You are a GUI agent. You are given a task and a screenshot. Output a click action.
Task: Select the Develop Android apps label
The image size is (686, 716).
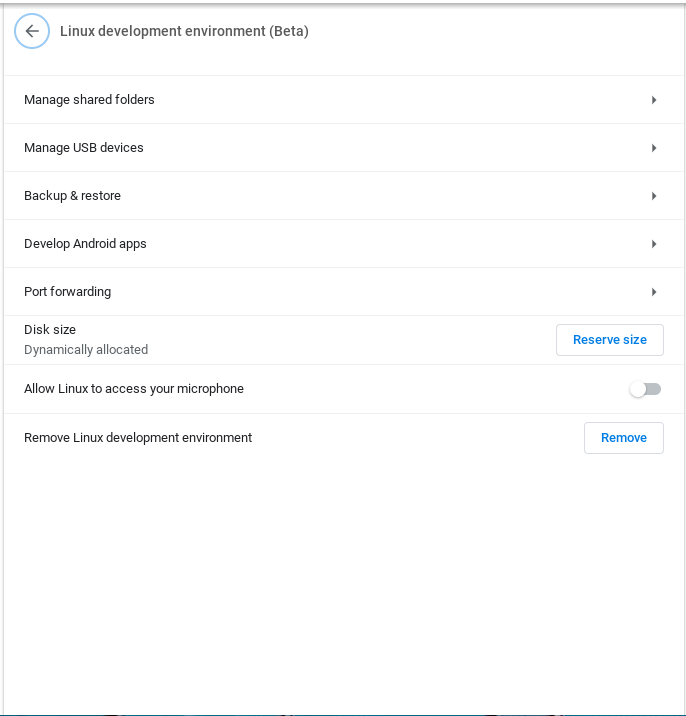85,244
